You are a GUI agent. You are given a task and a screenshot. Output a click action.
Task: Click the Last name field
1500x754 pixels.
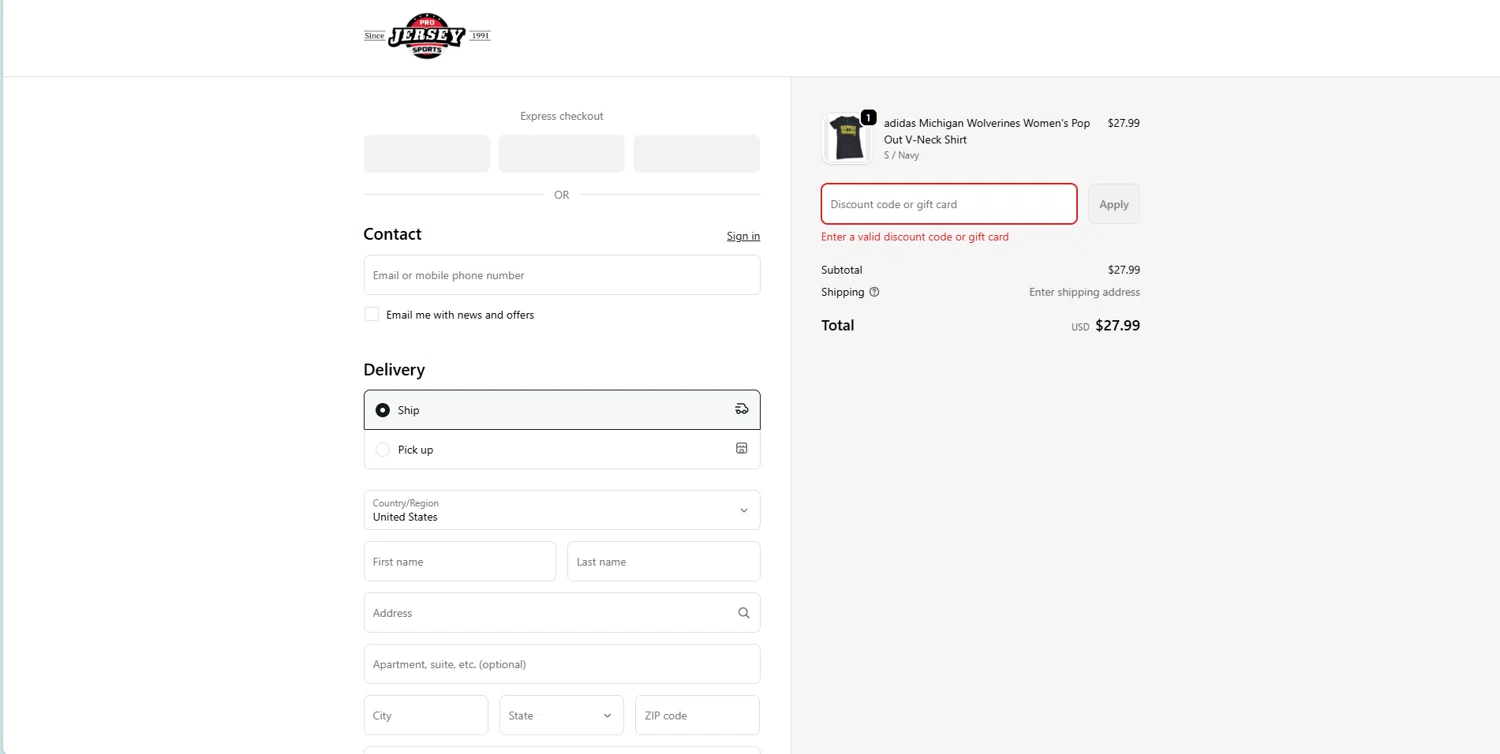tap(664, 561)
